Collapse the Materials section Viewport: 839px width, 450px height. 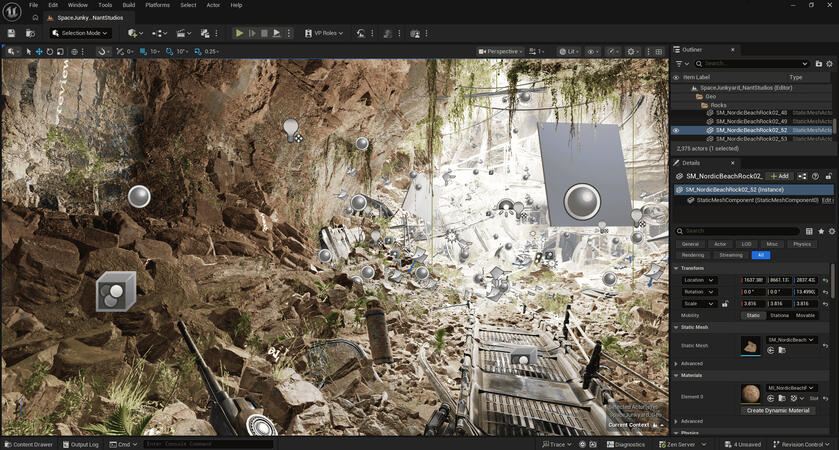[676, 376]
